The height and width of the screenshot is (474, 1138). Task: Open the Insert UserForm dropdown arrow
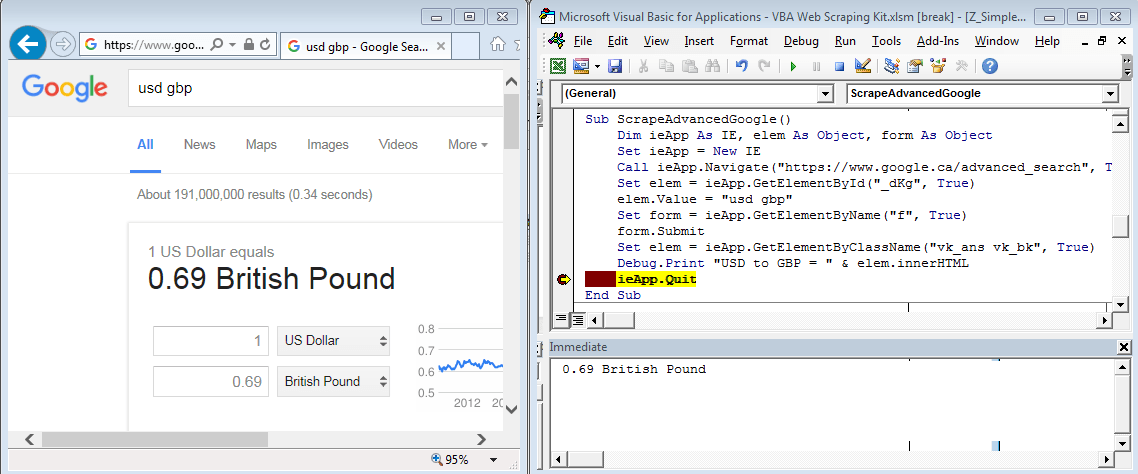tap(597, 66)
